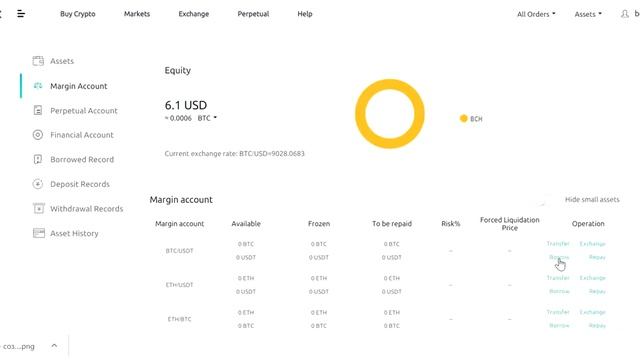Select Perpetual Account in sidebar
The height and width of the screenshot is (360, 640).
pyautogui.click(x=84, y=111)
